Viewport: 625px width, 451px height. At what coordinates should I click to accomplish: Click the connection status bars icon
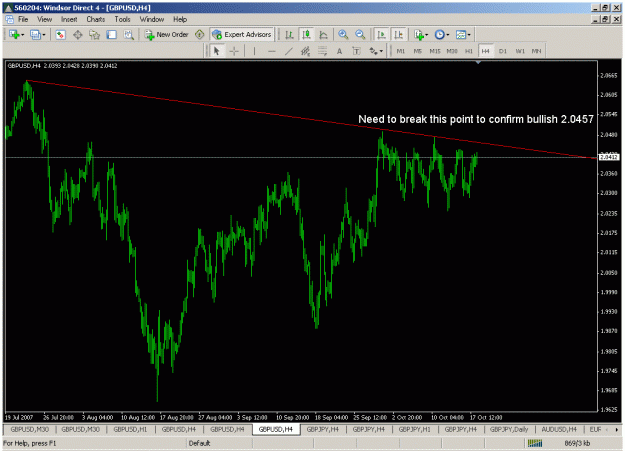pos(535,443)
